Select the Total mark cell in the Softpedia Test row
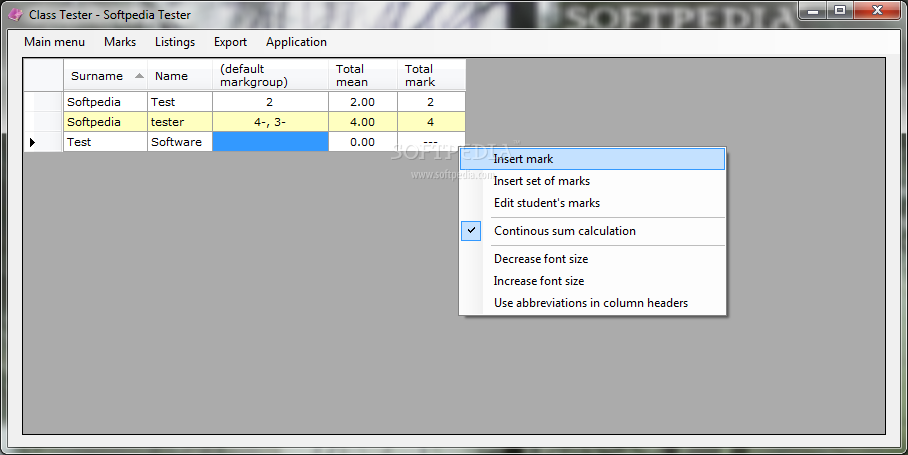Image resolution: width=908 pixels, height=455 pixels. pyautogui.click(x=431, y=102)
